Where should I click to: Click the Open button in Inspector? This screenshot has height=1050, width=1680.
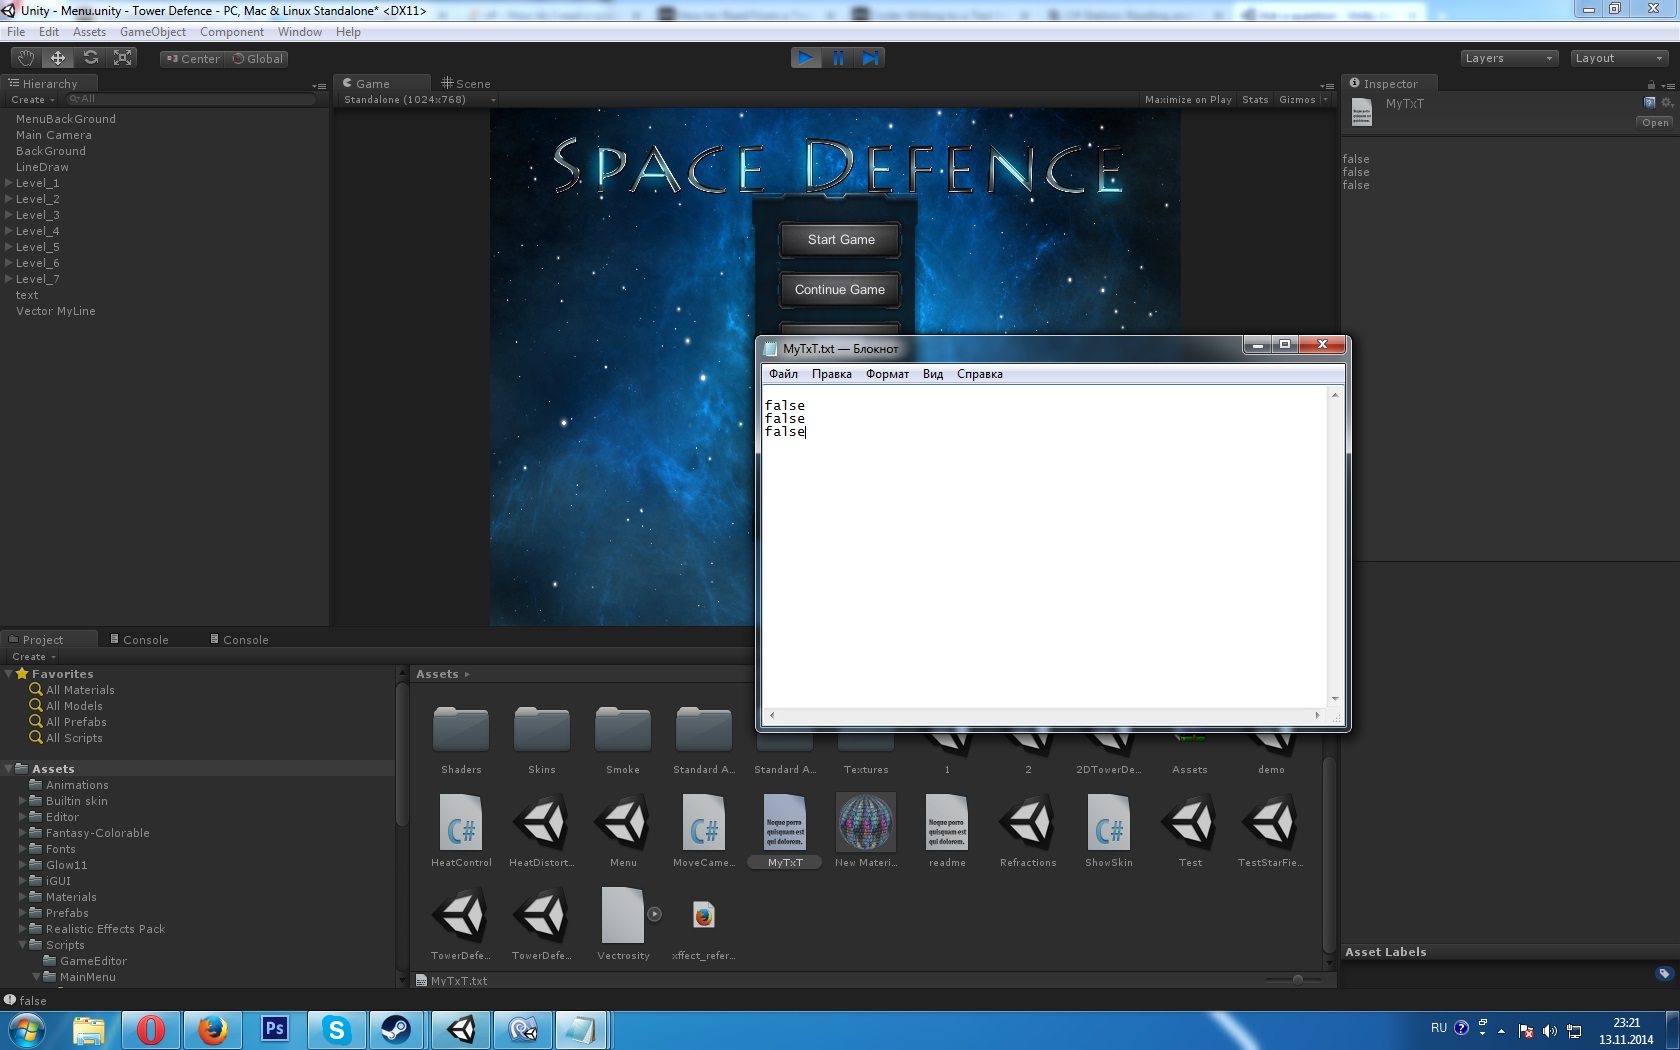point(1655,123)
